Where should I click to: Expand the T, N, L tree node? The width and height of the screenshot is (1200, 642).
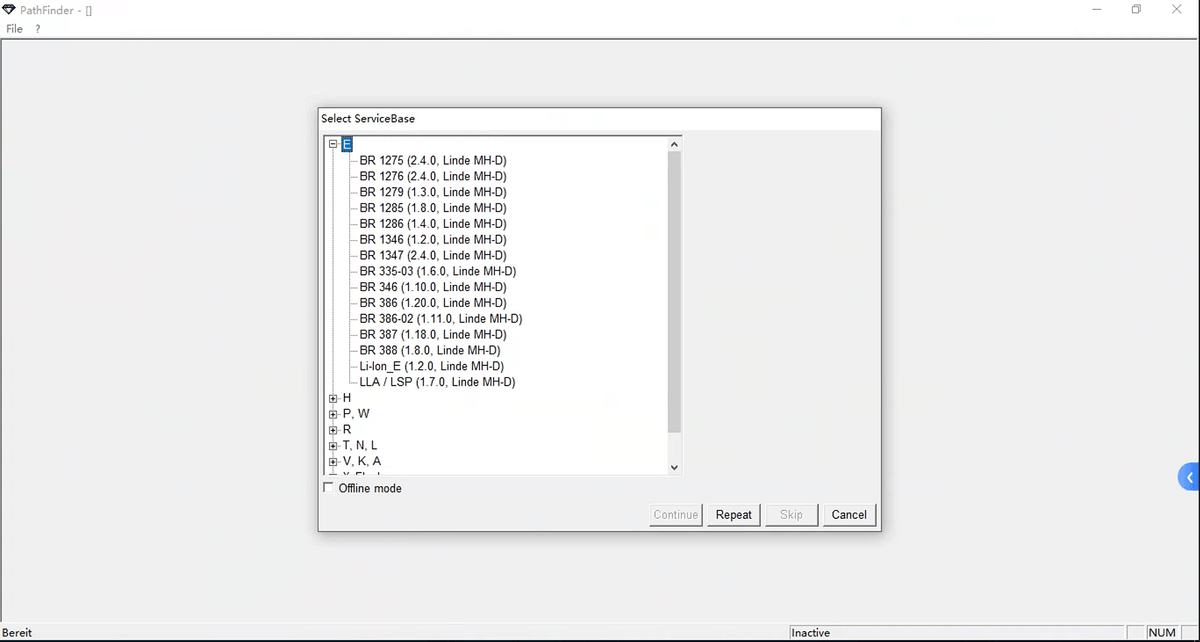pos(333,446)
